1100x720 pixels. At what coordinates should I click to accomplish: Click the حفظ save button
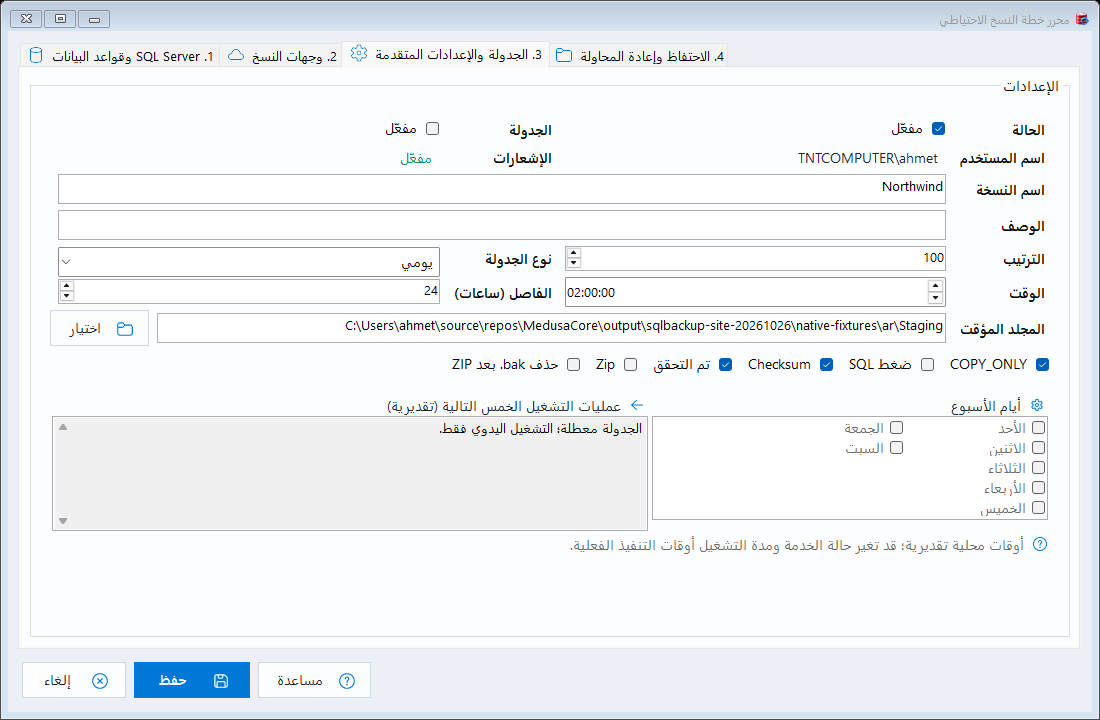click(x=192, y=680)
